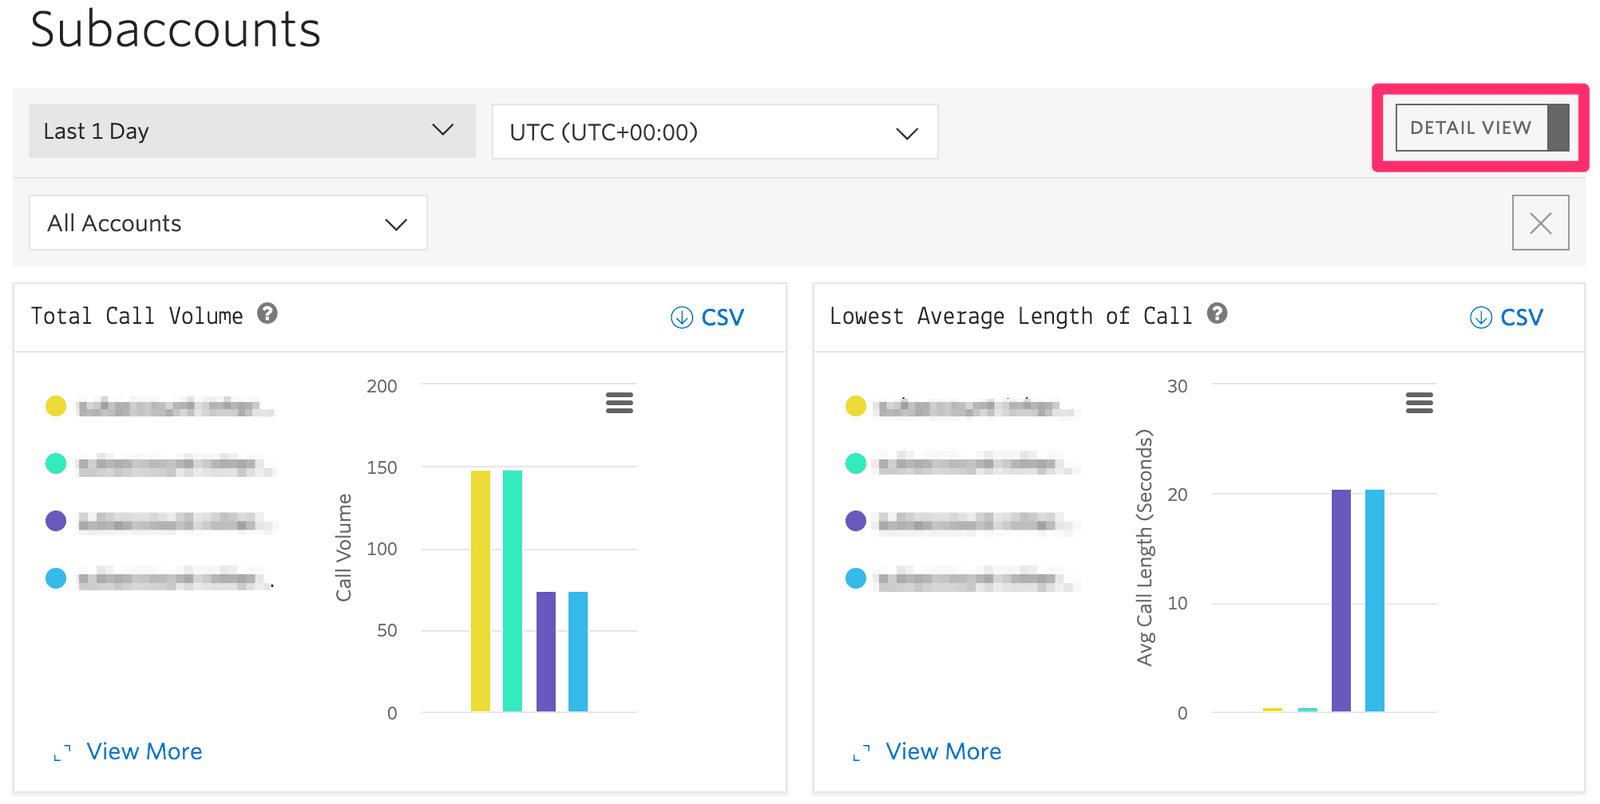
Task: Open hamburger menu on Call Volume chart
Action: tap(619, 403)
